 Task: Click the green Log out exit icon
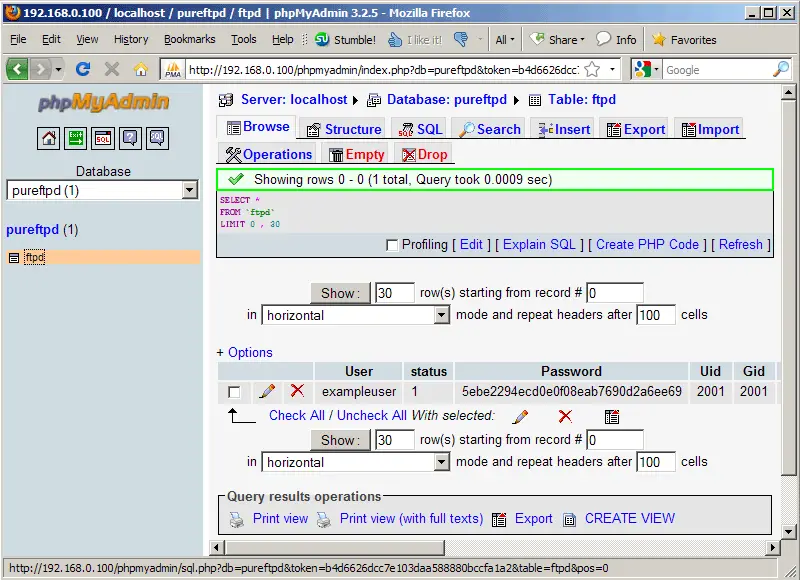tap(76, 138)
